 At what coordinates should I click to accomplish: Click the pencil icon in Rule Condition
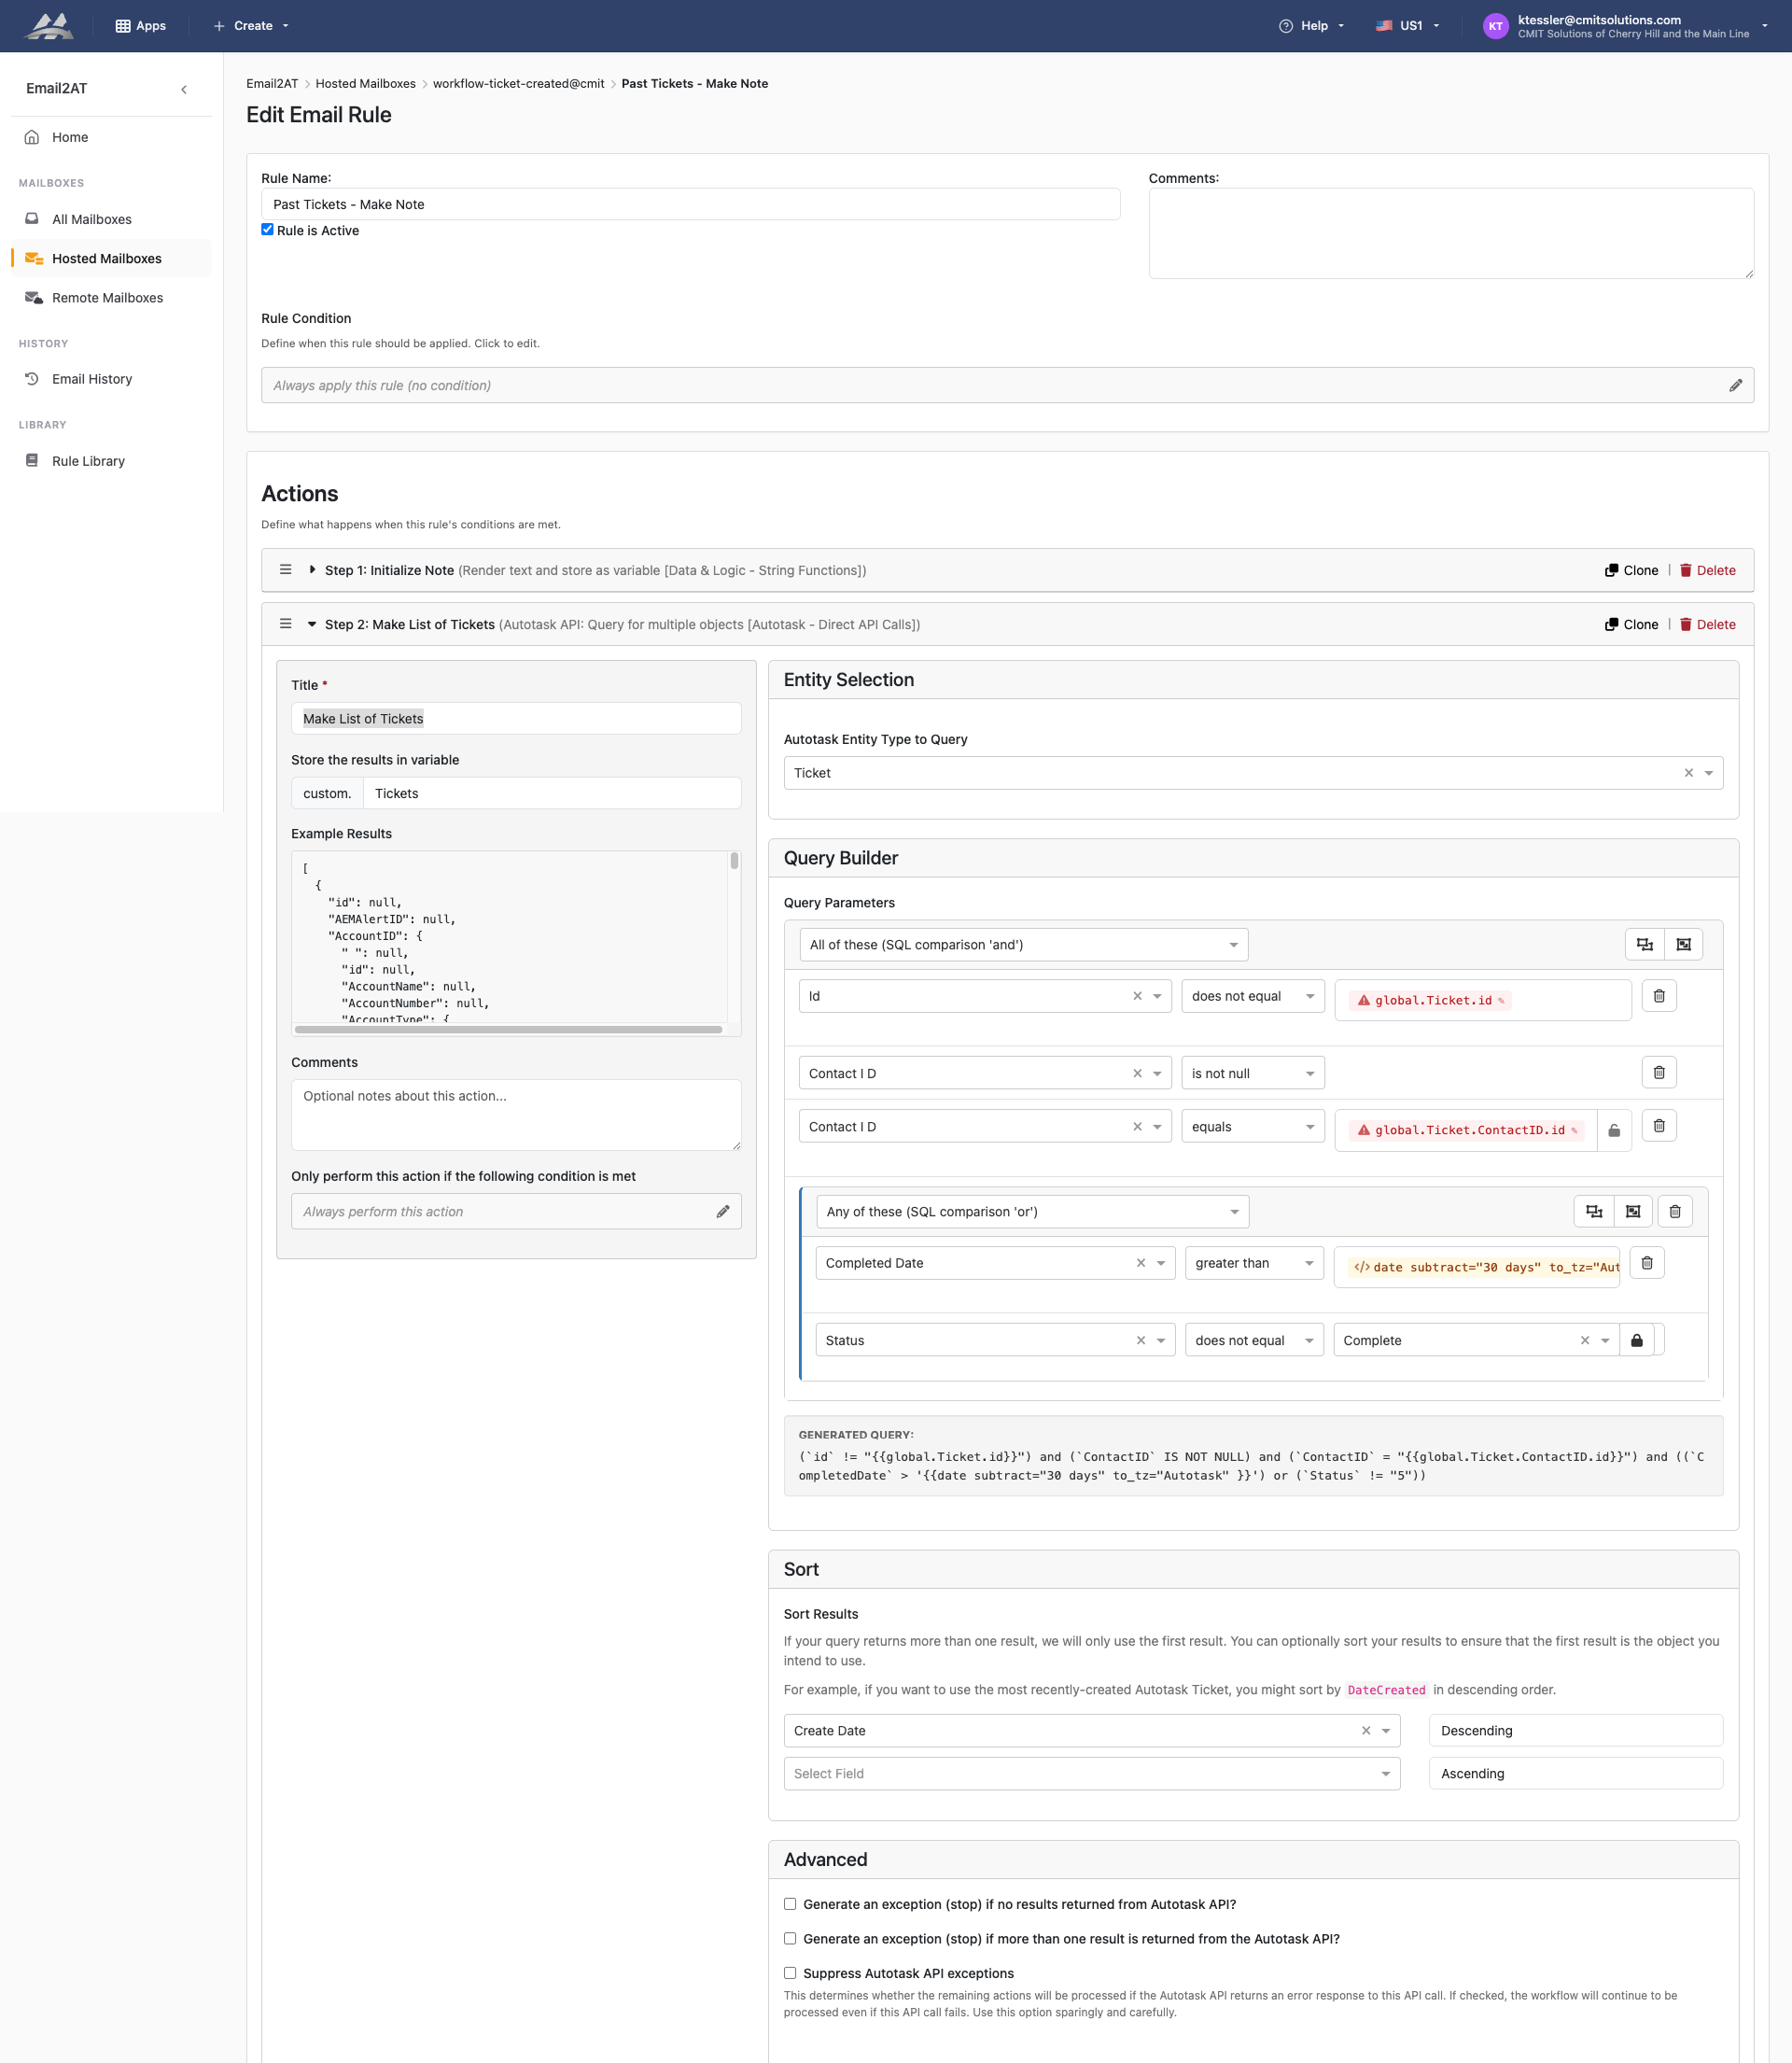tap(1735, 385)
